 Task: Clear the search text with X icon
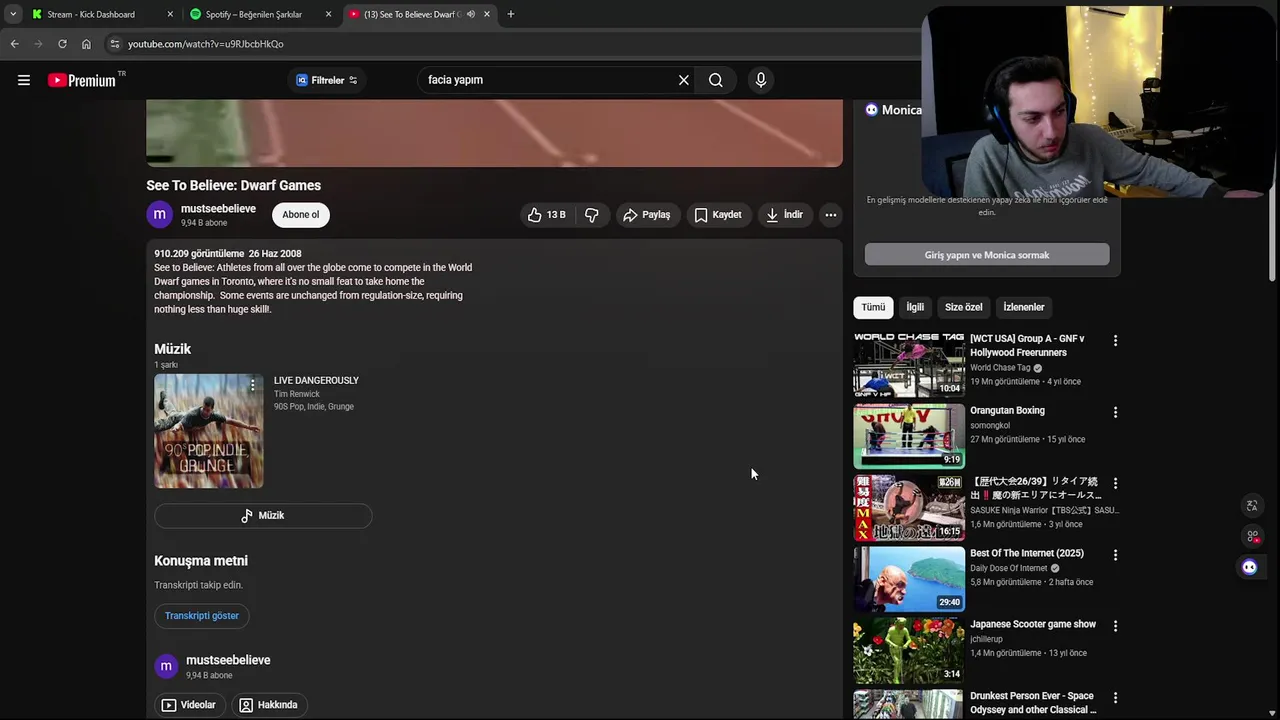(684, 80)
